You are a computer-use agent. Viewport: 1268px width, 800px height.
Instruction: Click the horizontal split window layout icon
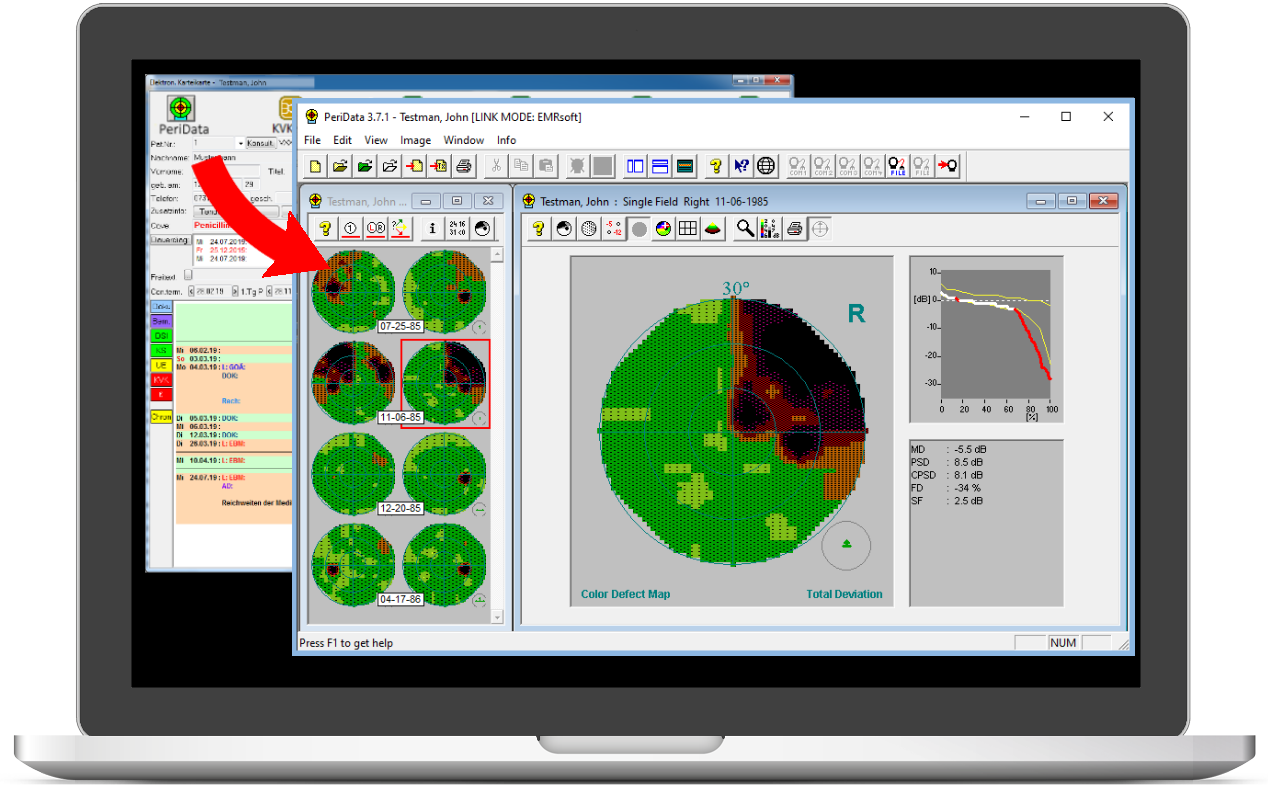coord(660,166)
